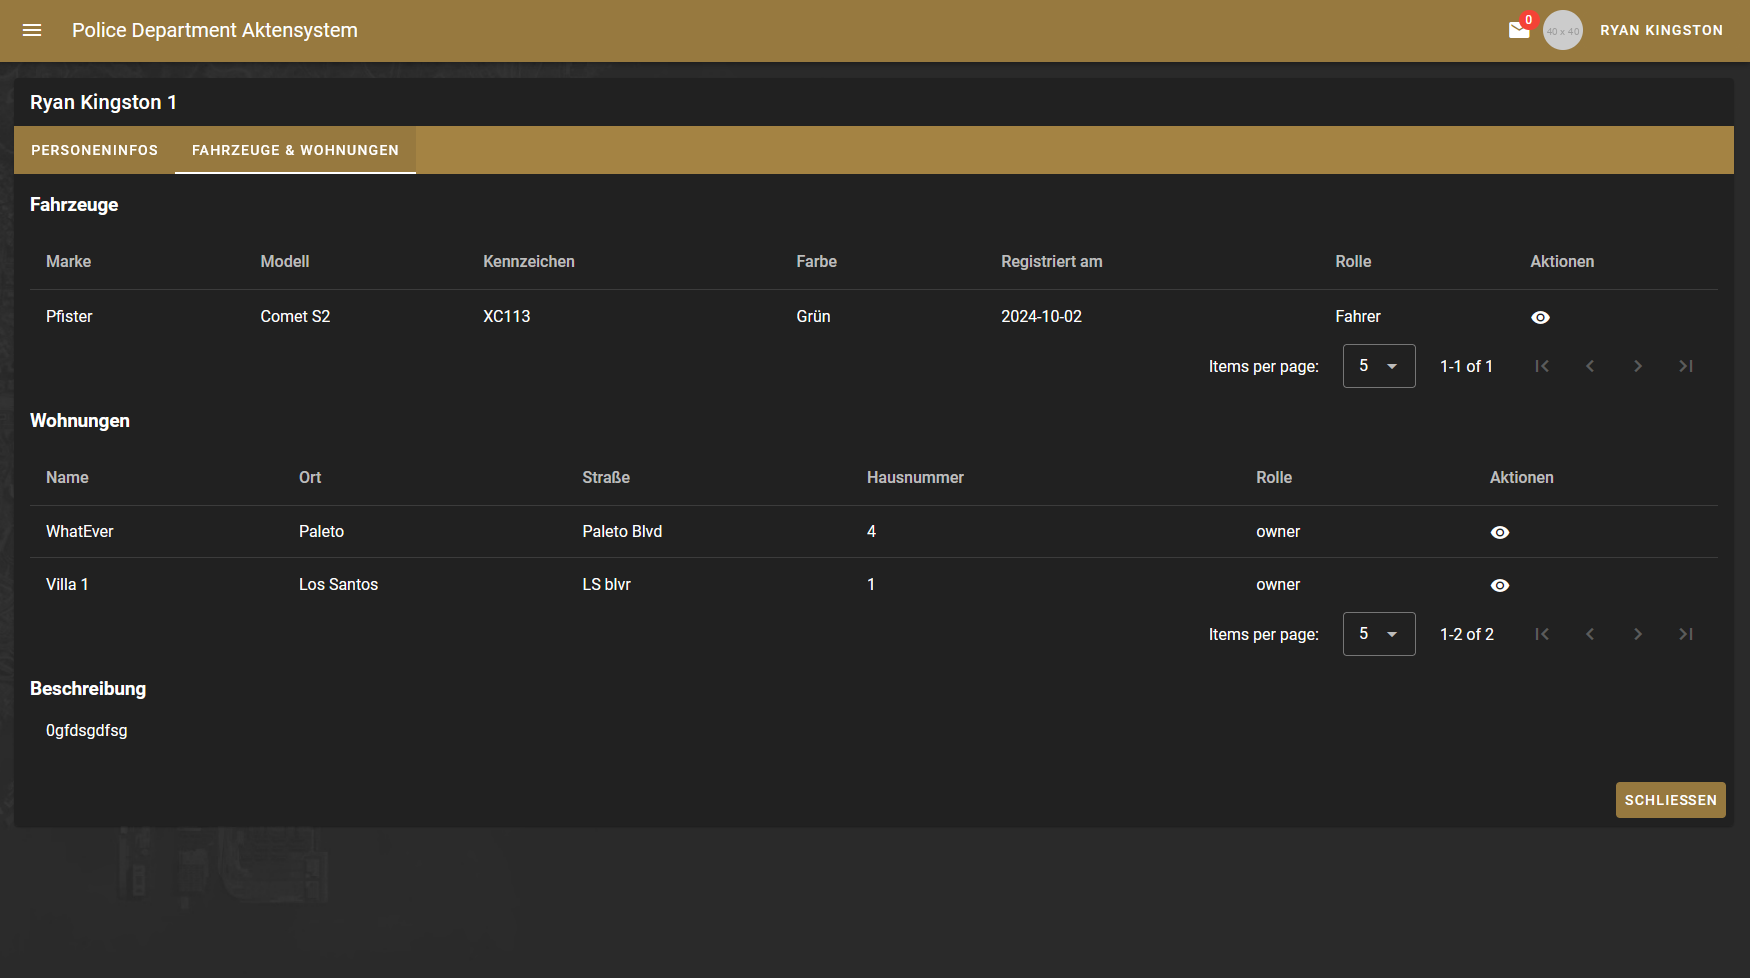The width and height of the screenshot is (1750, 978).
Task: View details of the Pfister Comet S2 vehicle
Action: point(1540,317)
